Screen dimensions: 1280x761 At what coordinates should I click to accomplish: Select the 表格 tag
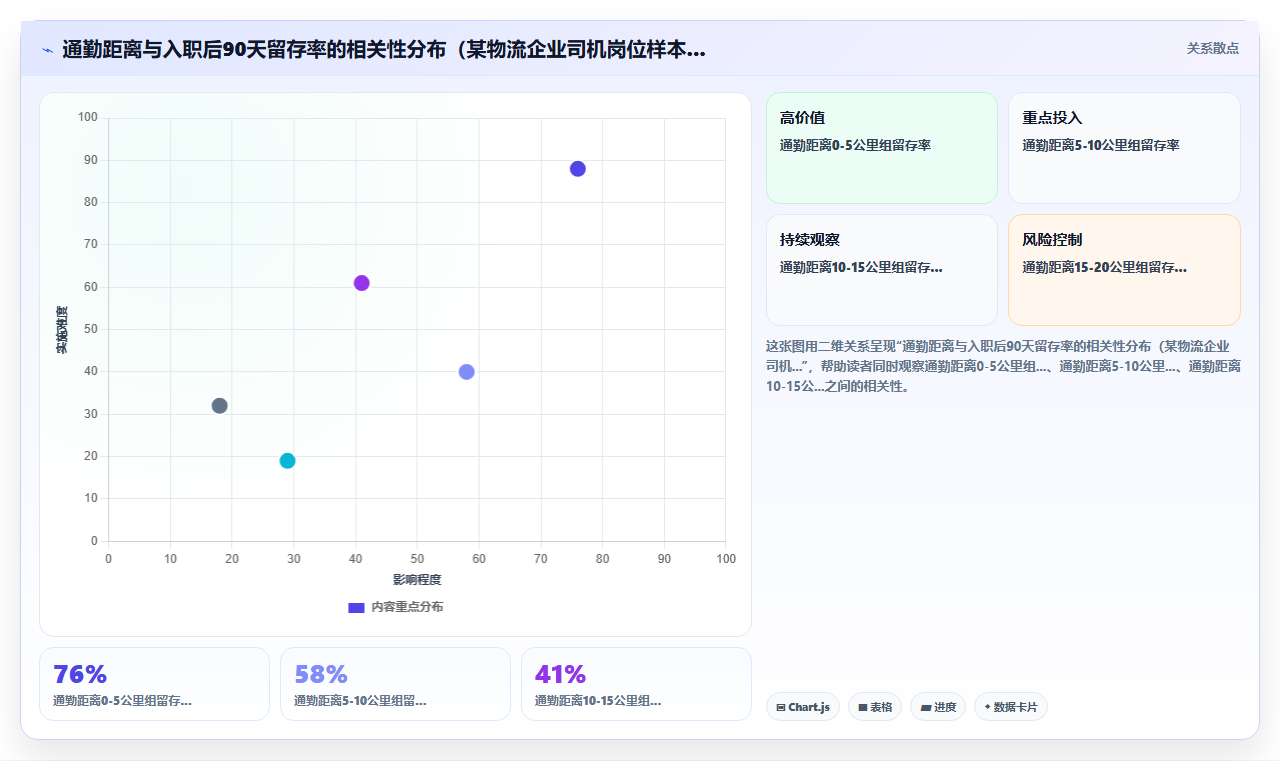click(875, 707)
